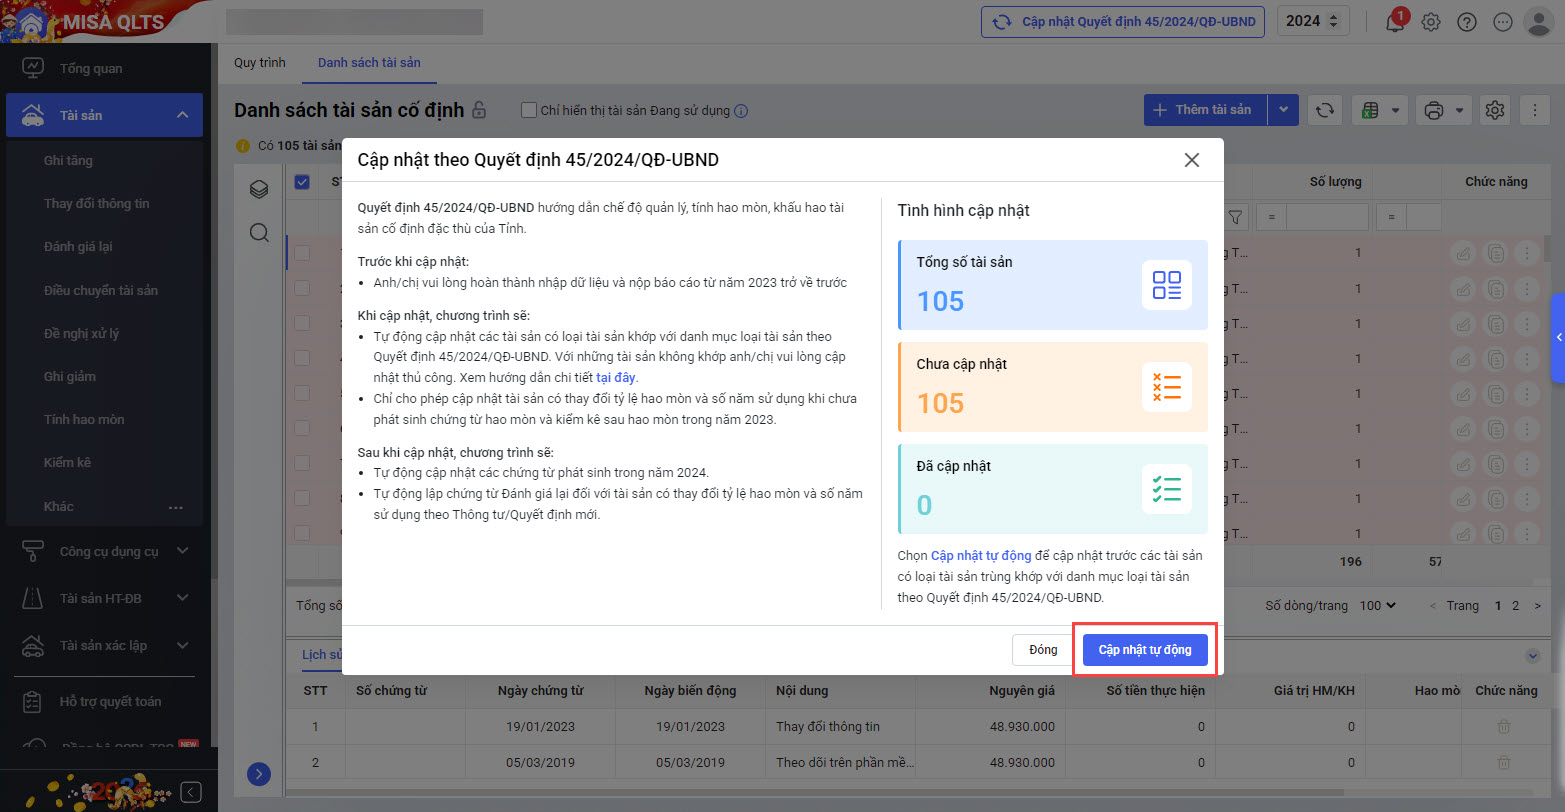Screen dimensions: 1565x812
Task: Switch to the Quy trình tab
Action: coord(260,62)
